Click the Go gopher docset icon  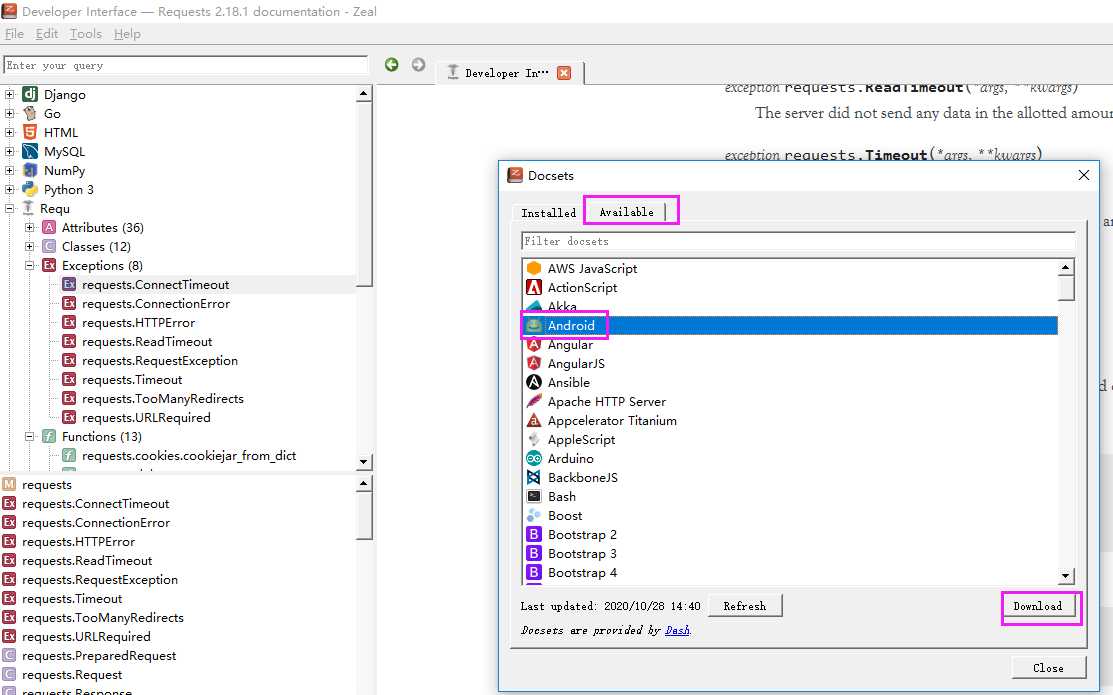tap(30, 114)
